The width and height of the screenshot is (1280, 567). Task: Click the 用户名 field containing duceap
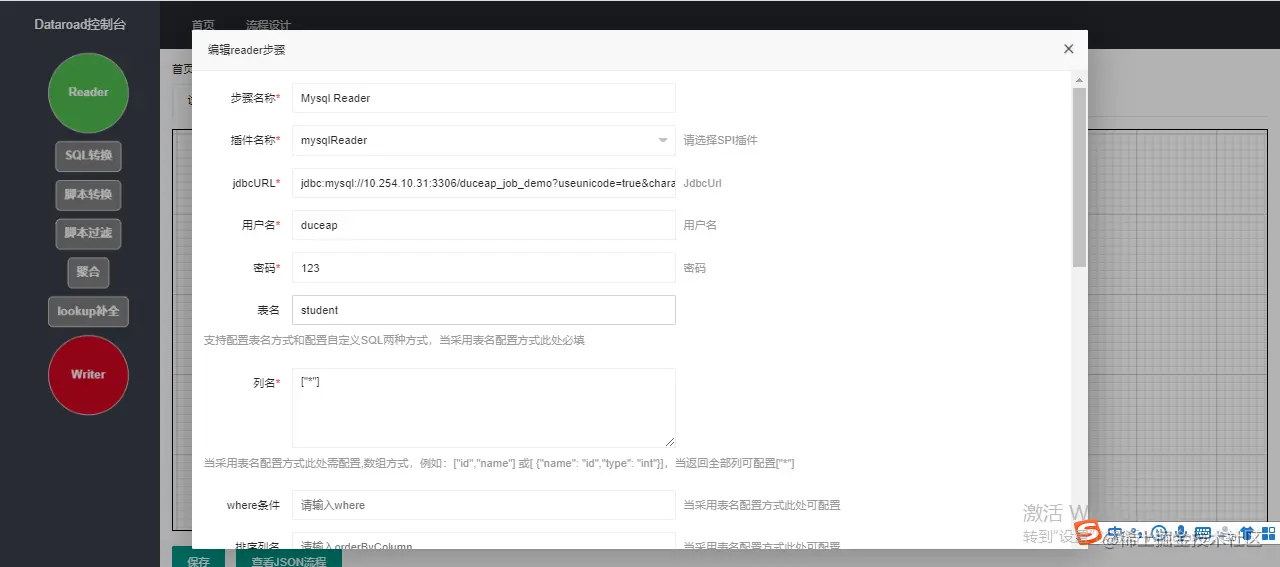pyautogui.click(x=484, y=225)
